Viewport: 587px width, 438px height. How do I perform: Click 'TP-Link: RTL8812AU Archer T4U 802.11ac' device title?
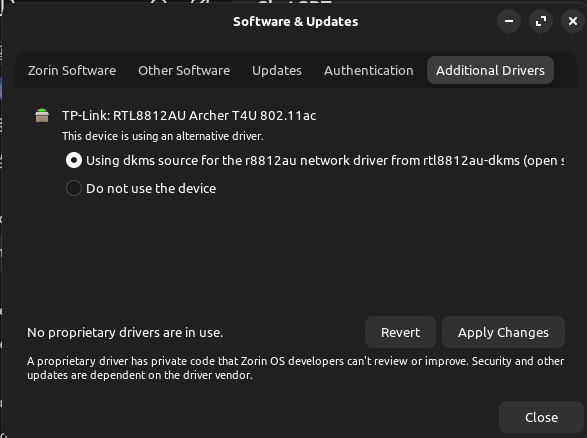[x=189, y=116]
